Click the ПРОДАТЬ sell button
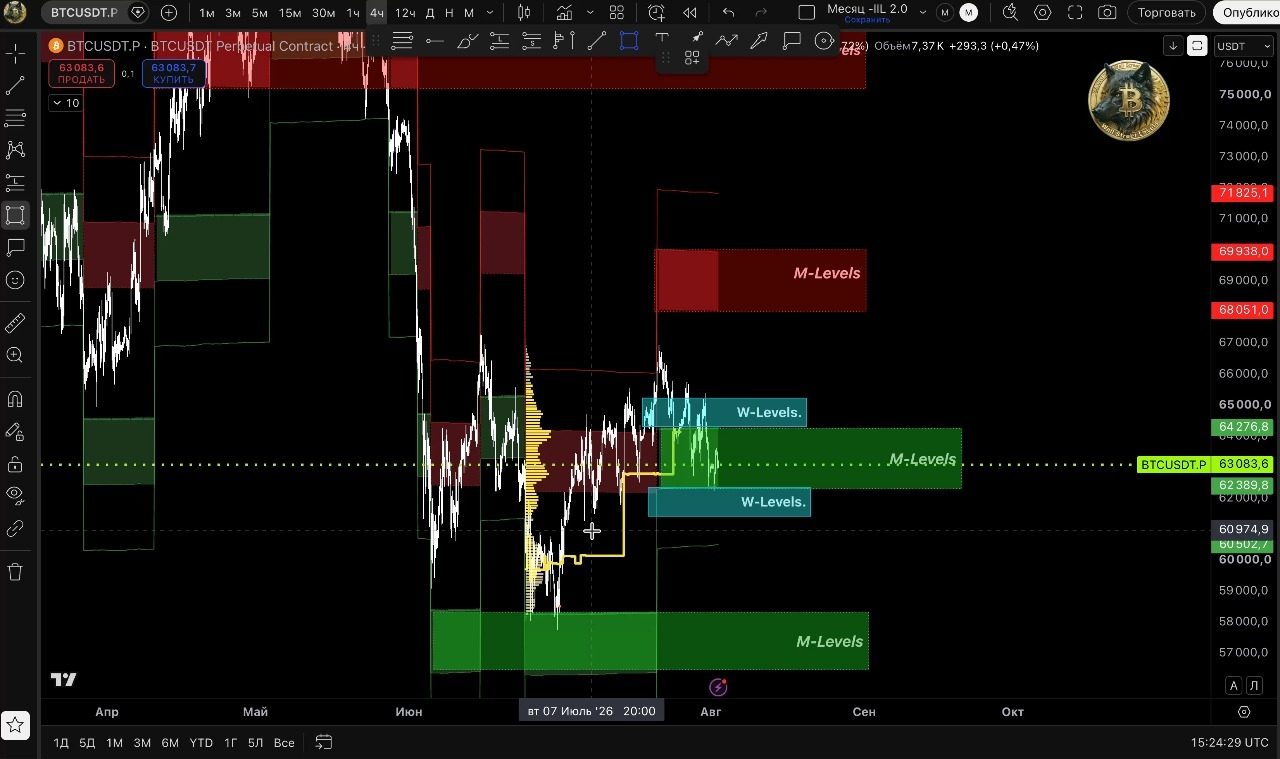 [x=81, y=73]
